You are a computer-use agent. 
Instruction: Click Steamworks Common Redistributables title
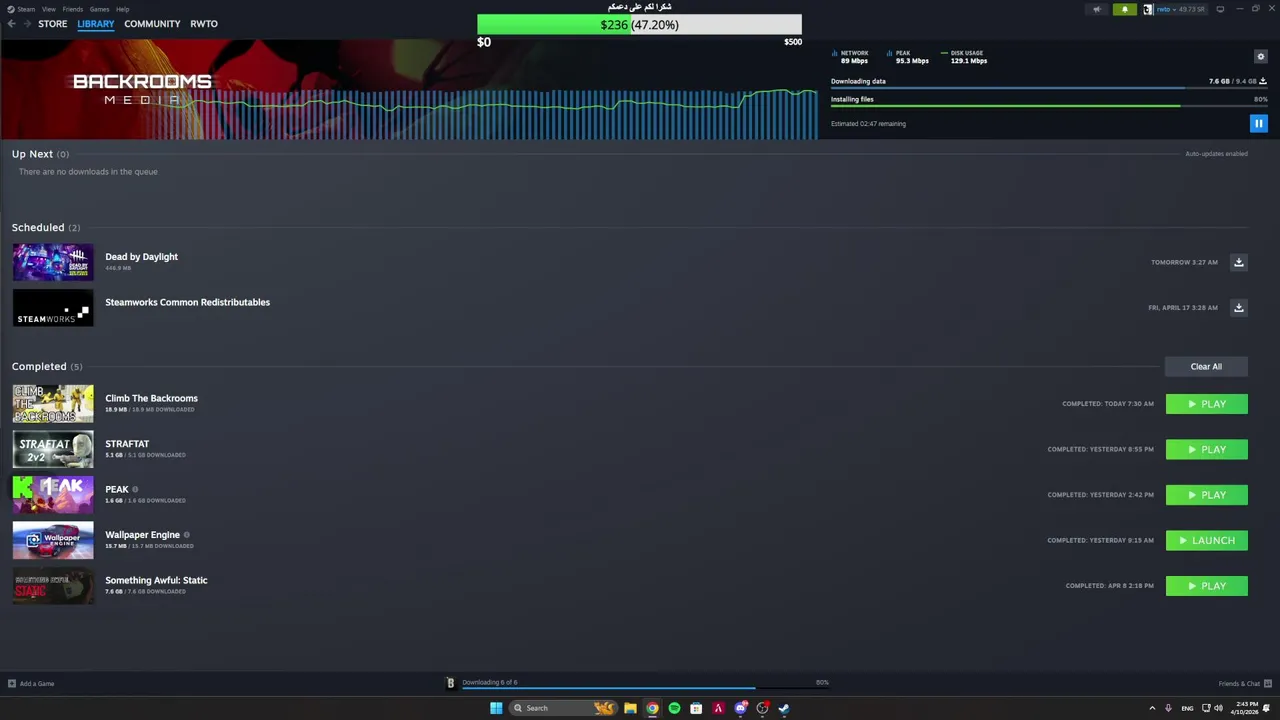coord(187,302)
